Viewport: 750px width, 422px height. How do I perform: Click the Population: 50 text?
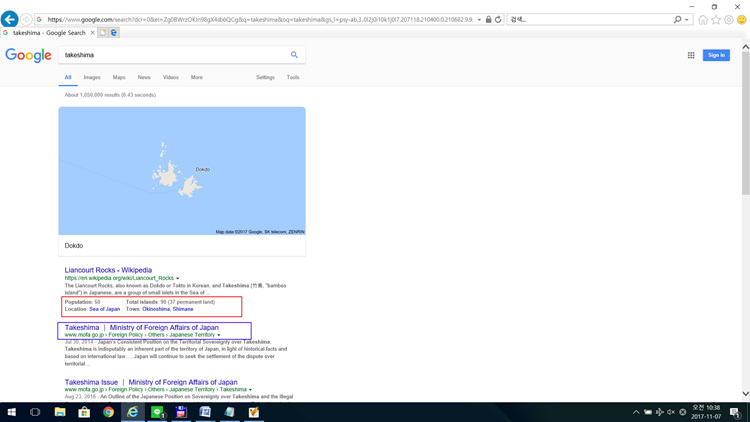[82, 302]
